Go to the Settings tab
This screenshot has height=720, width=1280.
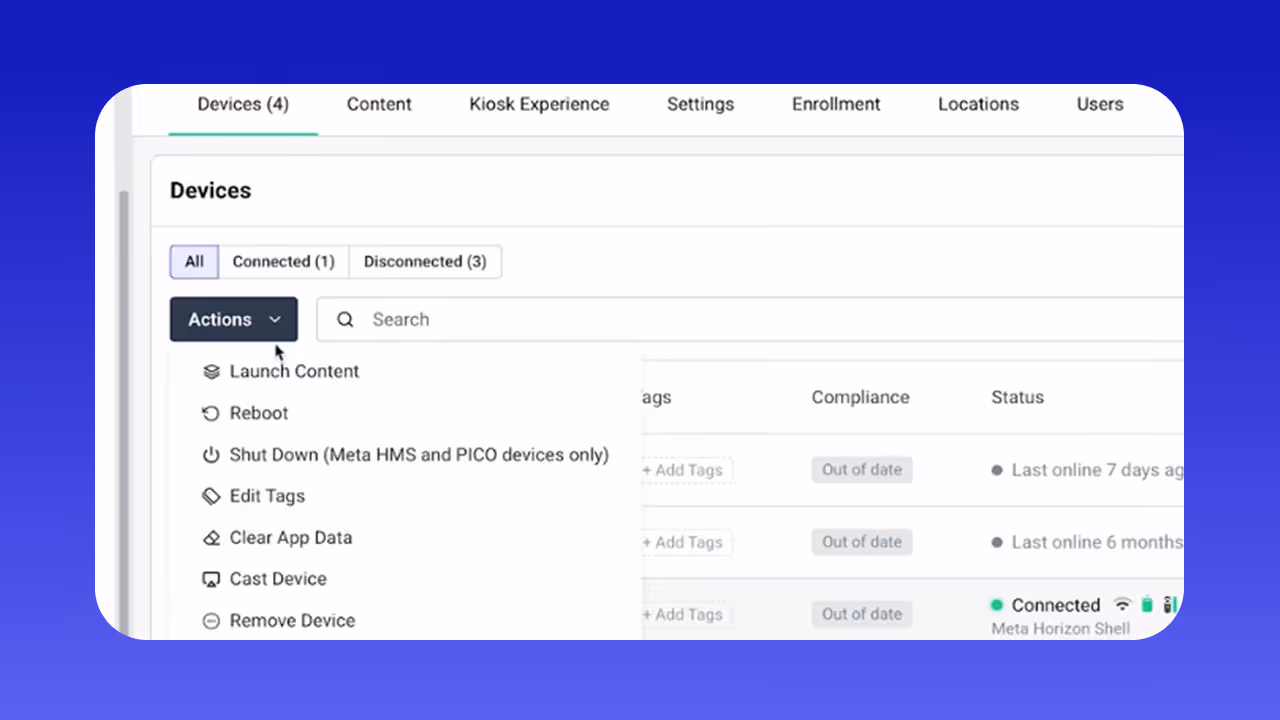700,104
